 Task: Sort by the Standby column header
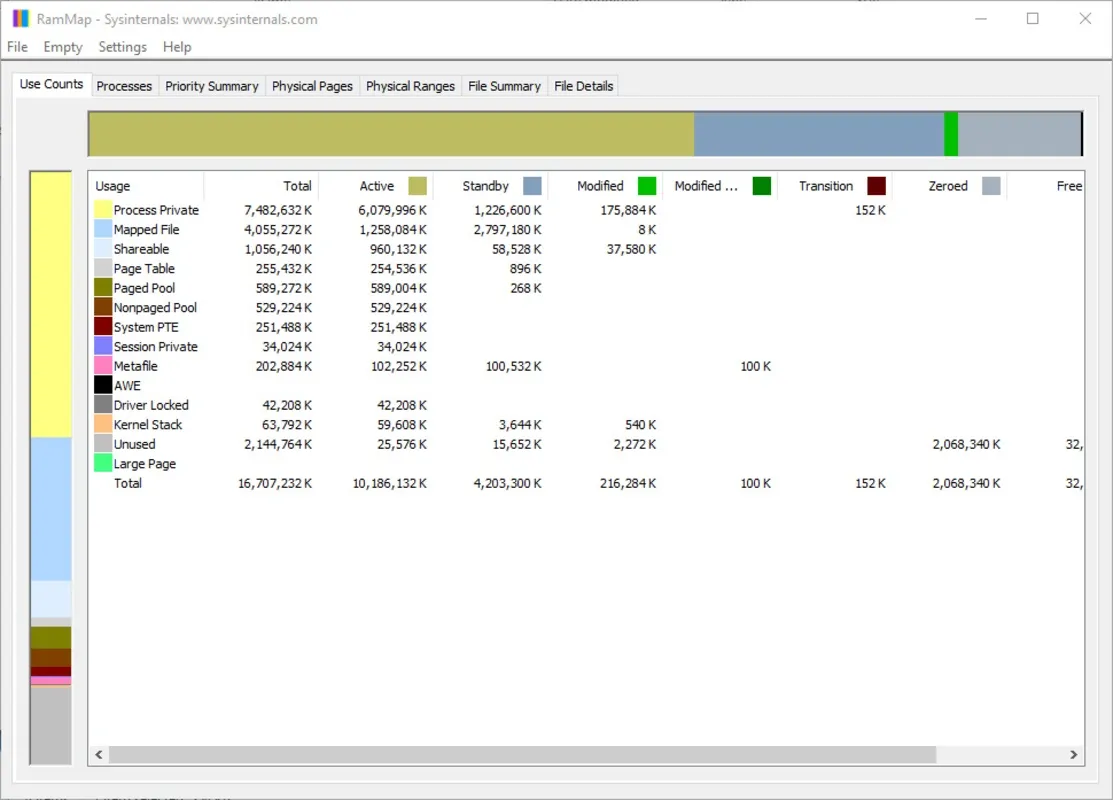click(x=491, y=186)
